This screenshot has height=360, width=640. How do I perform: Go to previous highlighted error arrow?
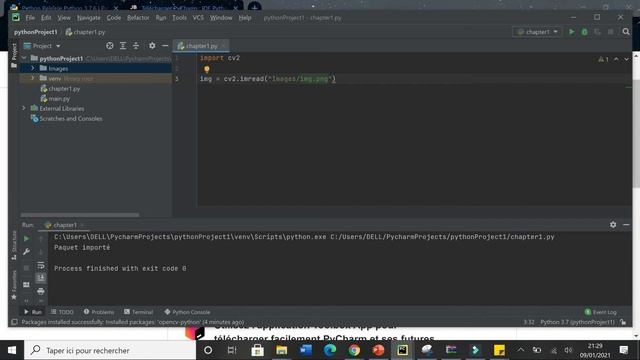point(616,59)
